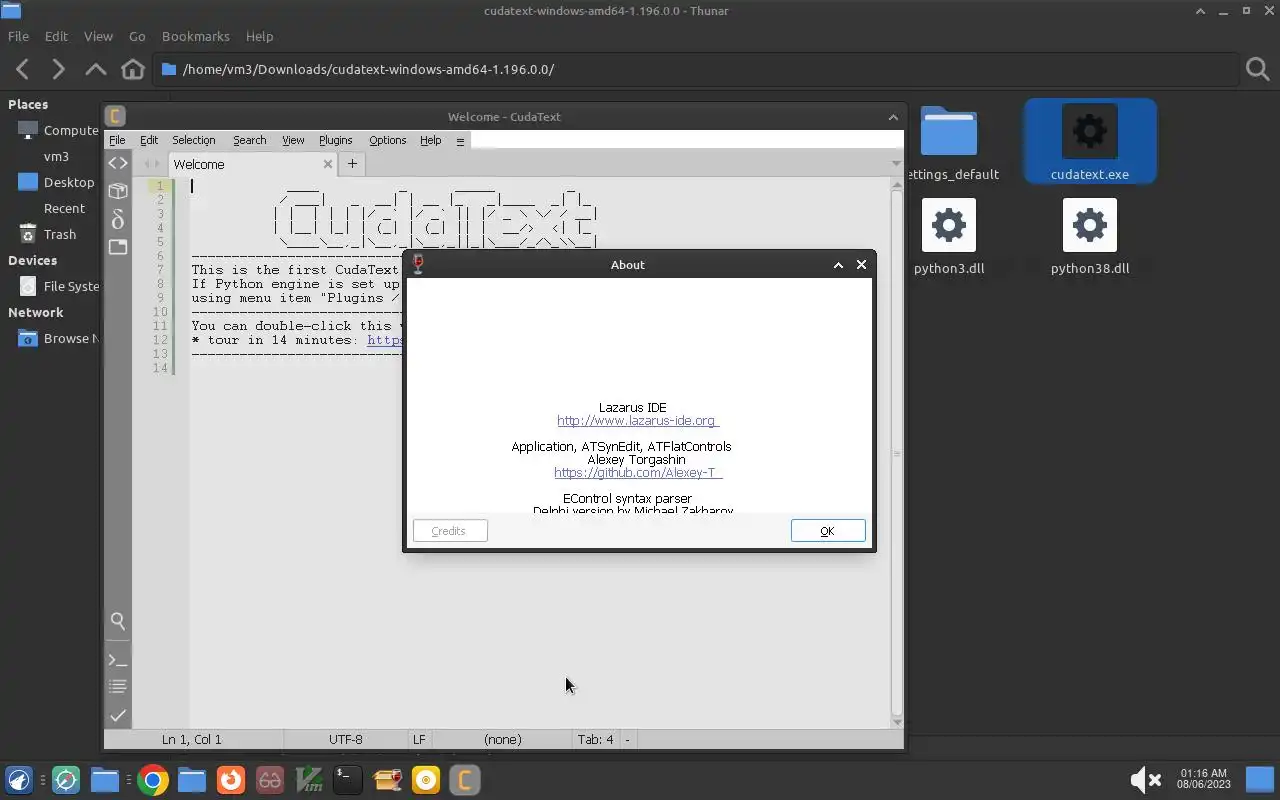Click the Wine glass icon in About dialog title
This screenshot has width=1280, height=800.
point(418,264)
